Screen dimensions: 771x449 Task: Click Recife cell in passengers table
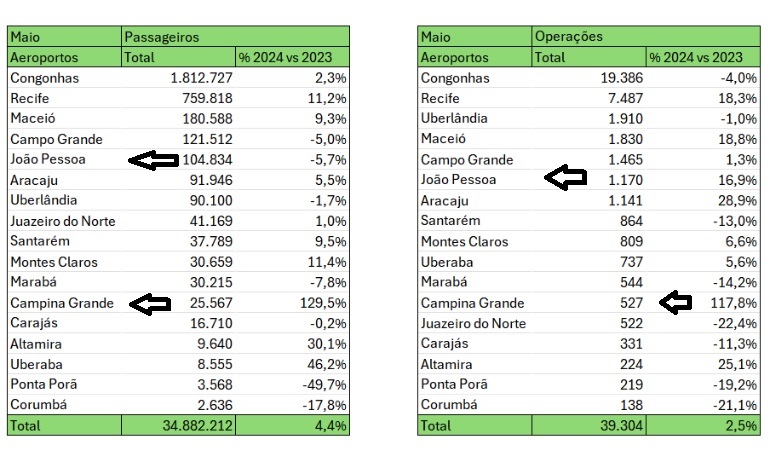(x=64, y=98)
